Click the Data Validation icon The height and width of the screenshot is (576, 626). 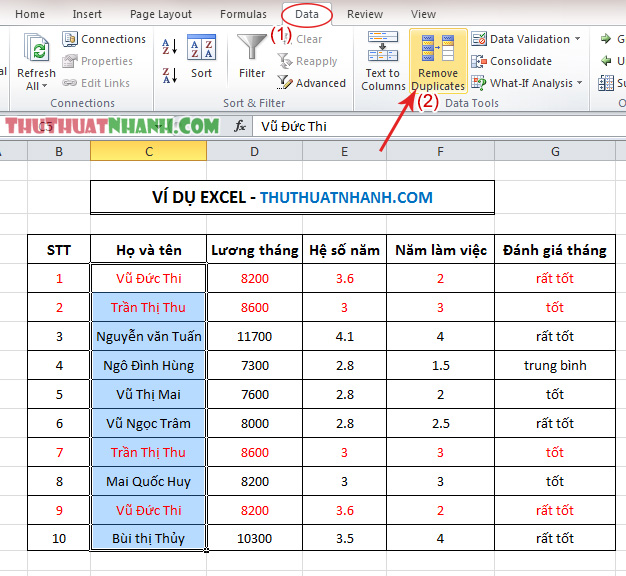coord(479,39)
